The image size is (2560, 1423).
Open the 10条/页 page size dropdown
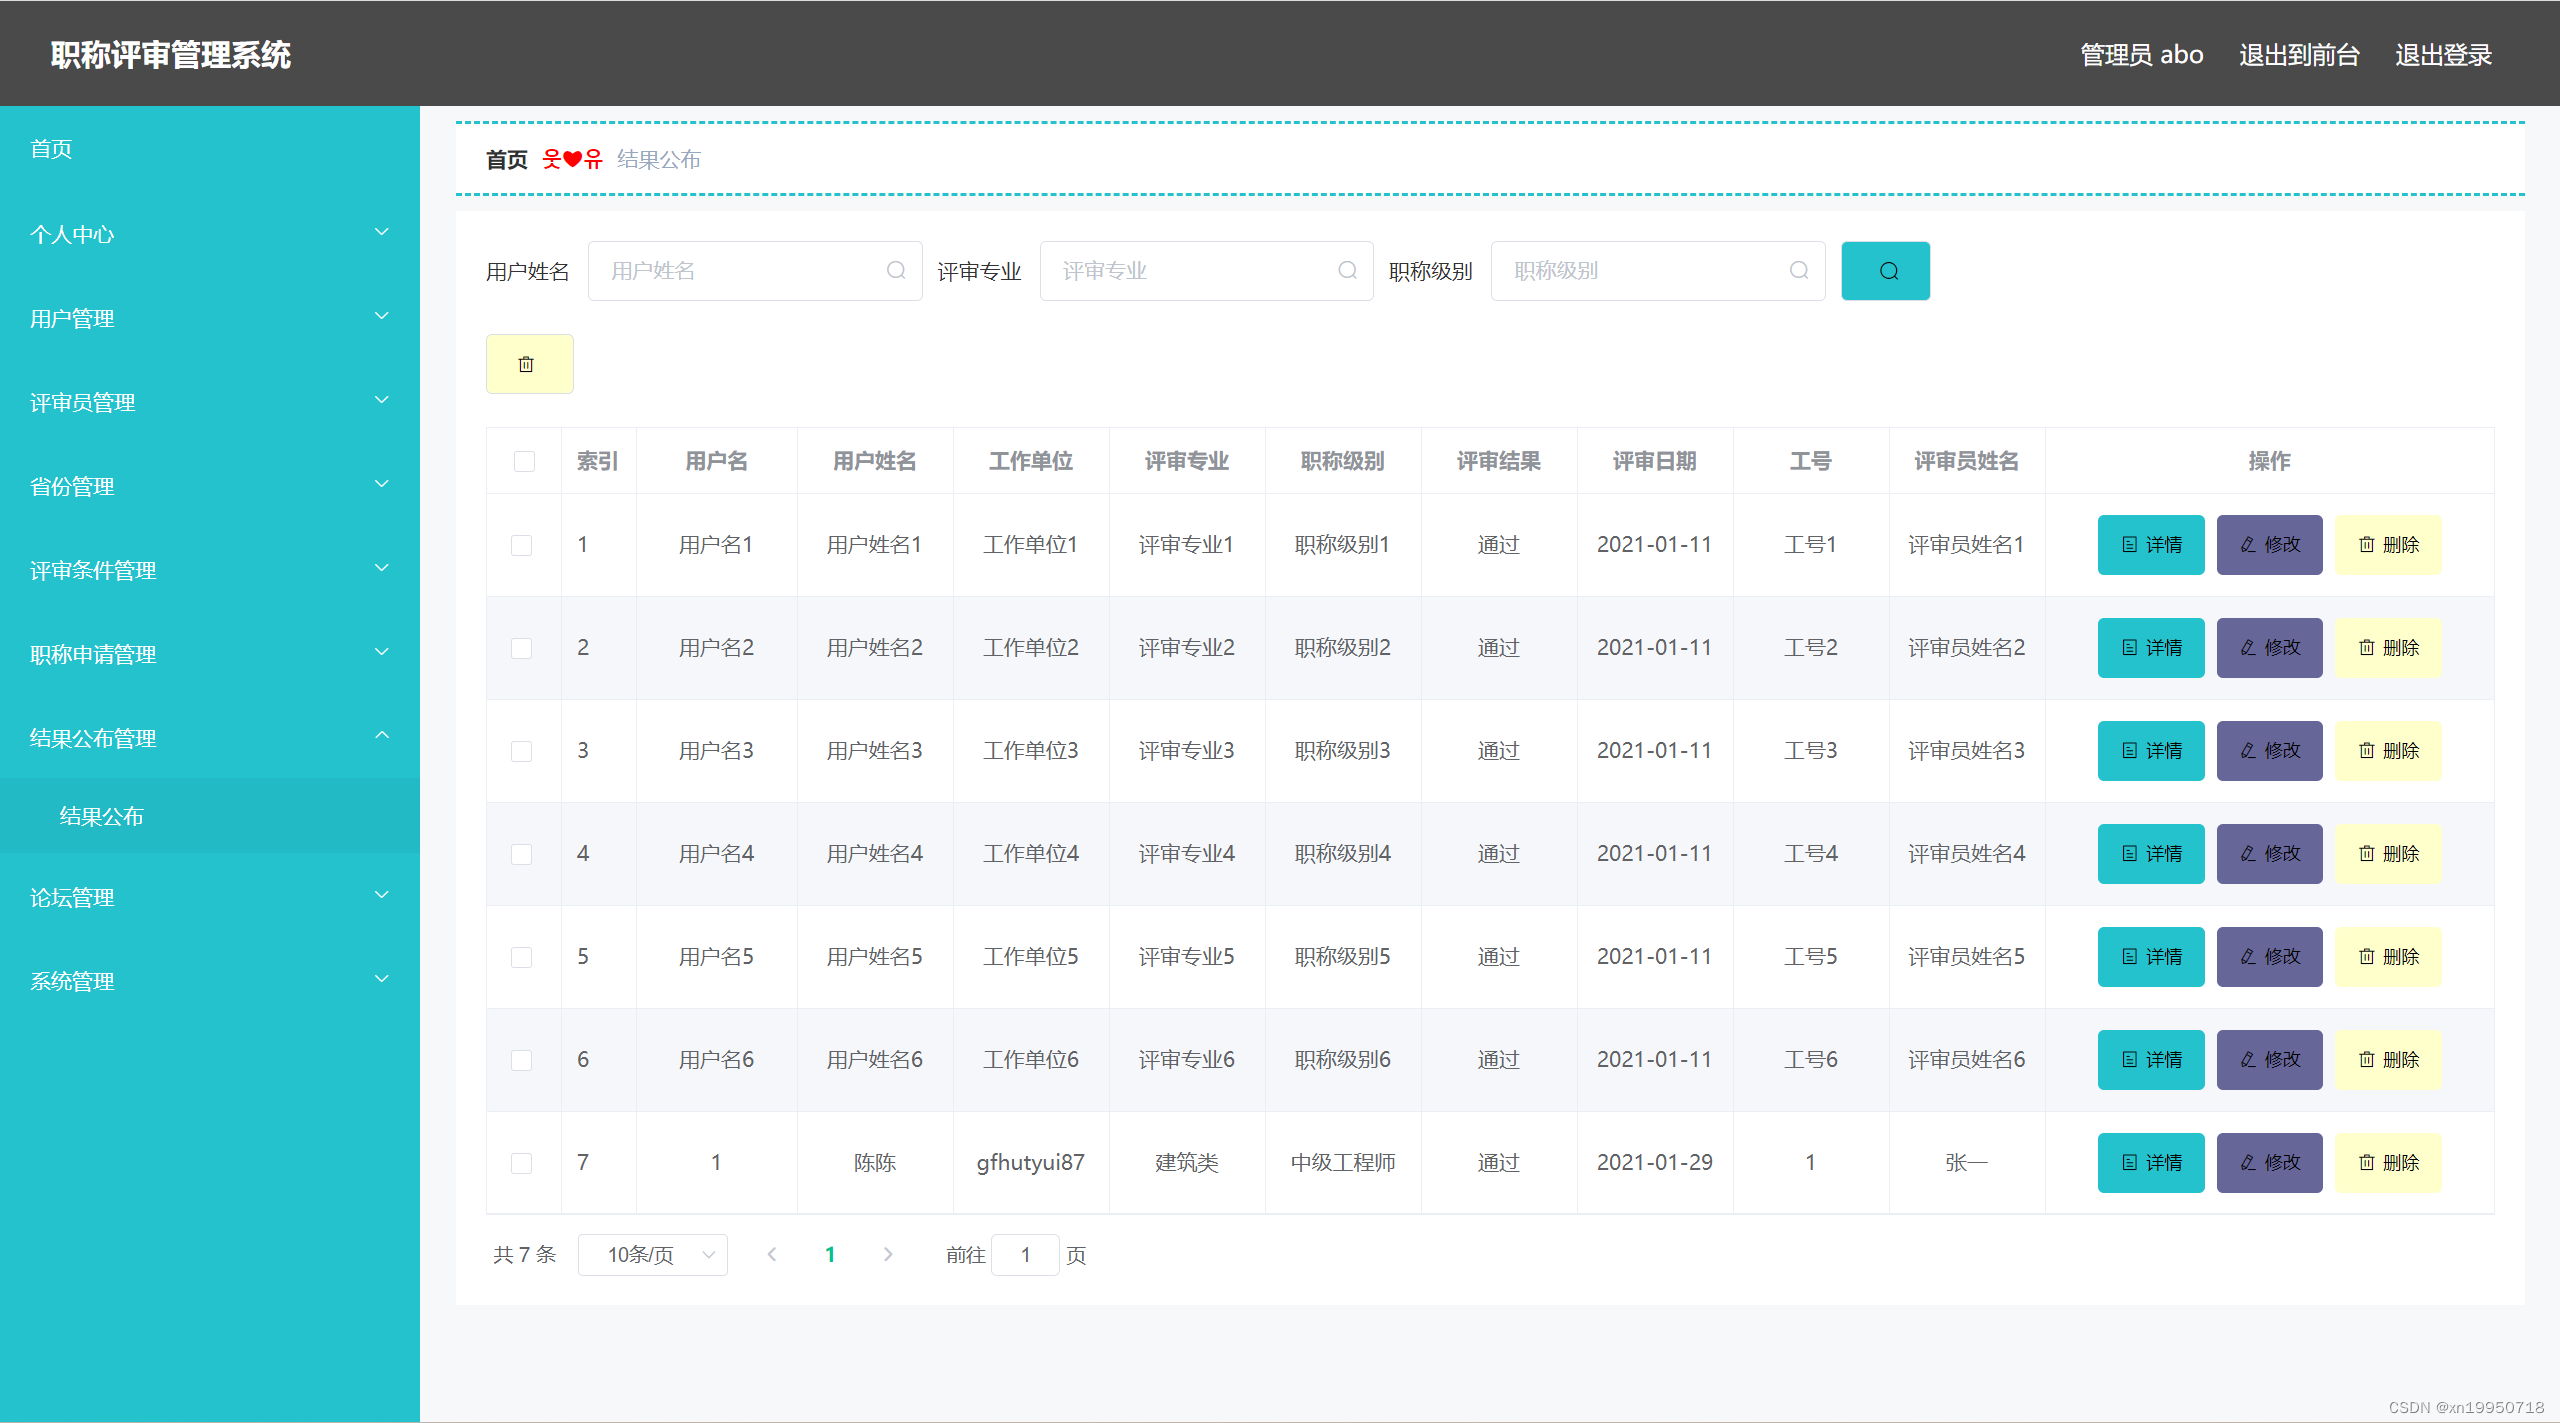click(653, 1255)
